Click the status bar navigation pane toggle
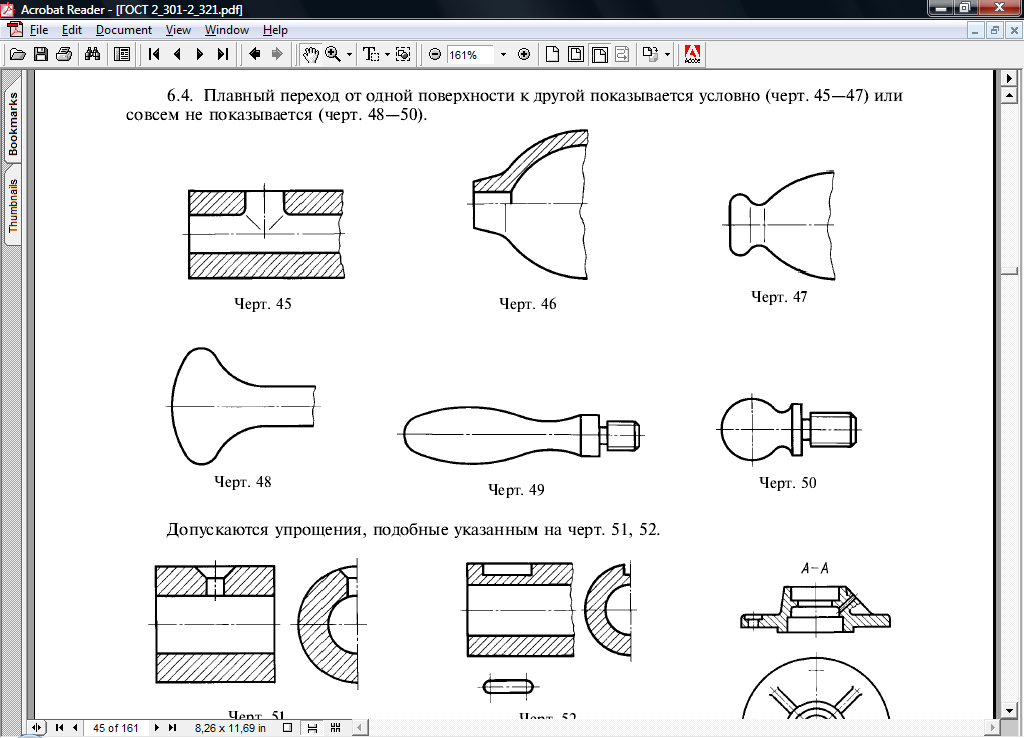The width and height of the screenshot is (1024, 738). pyautogui.click(x=37, y=728)
